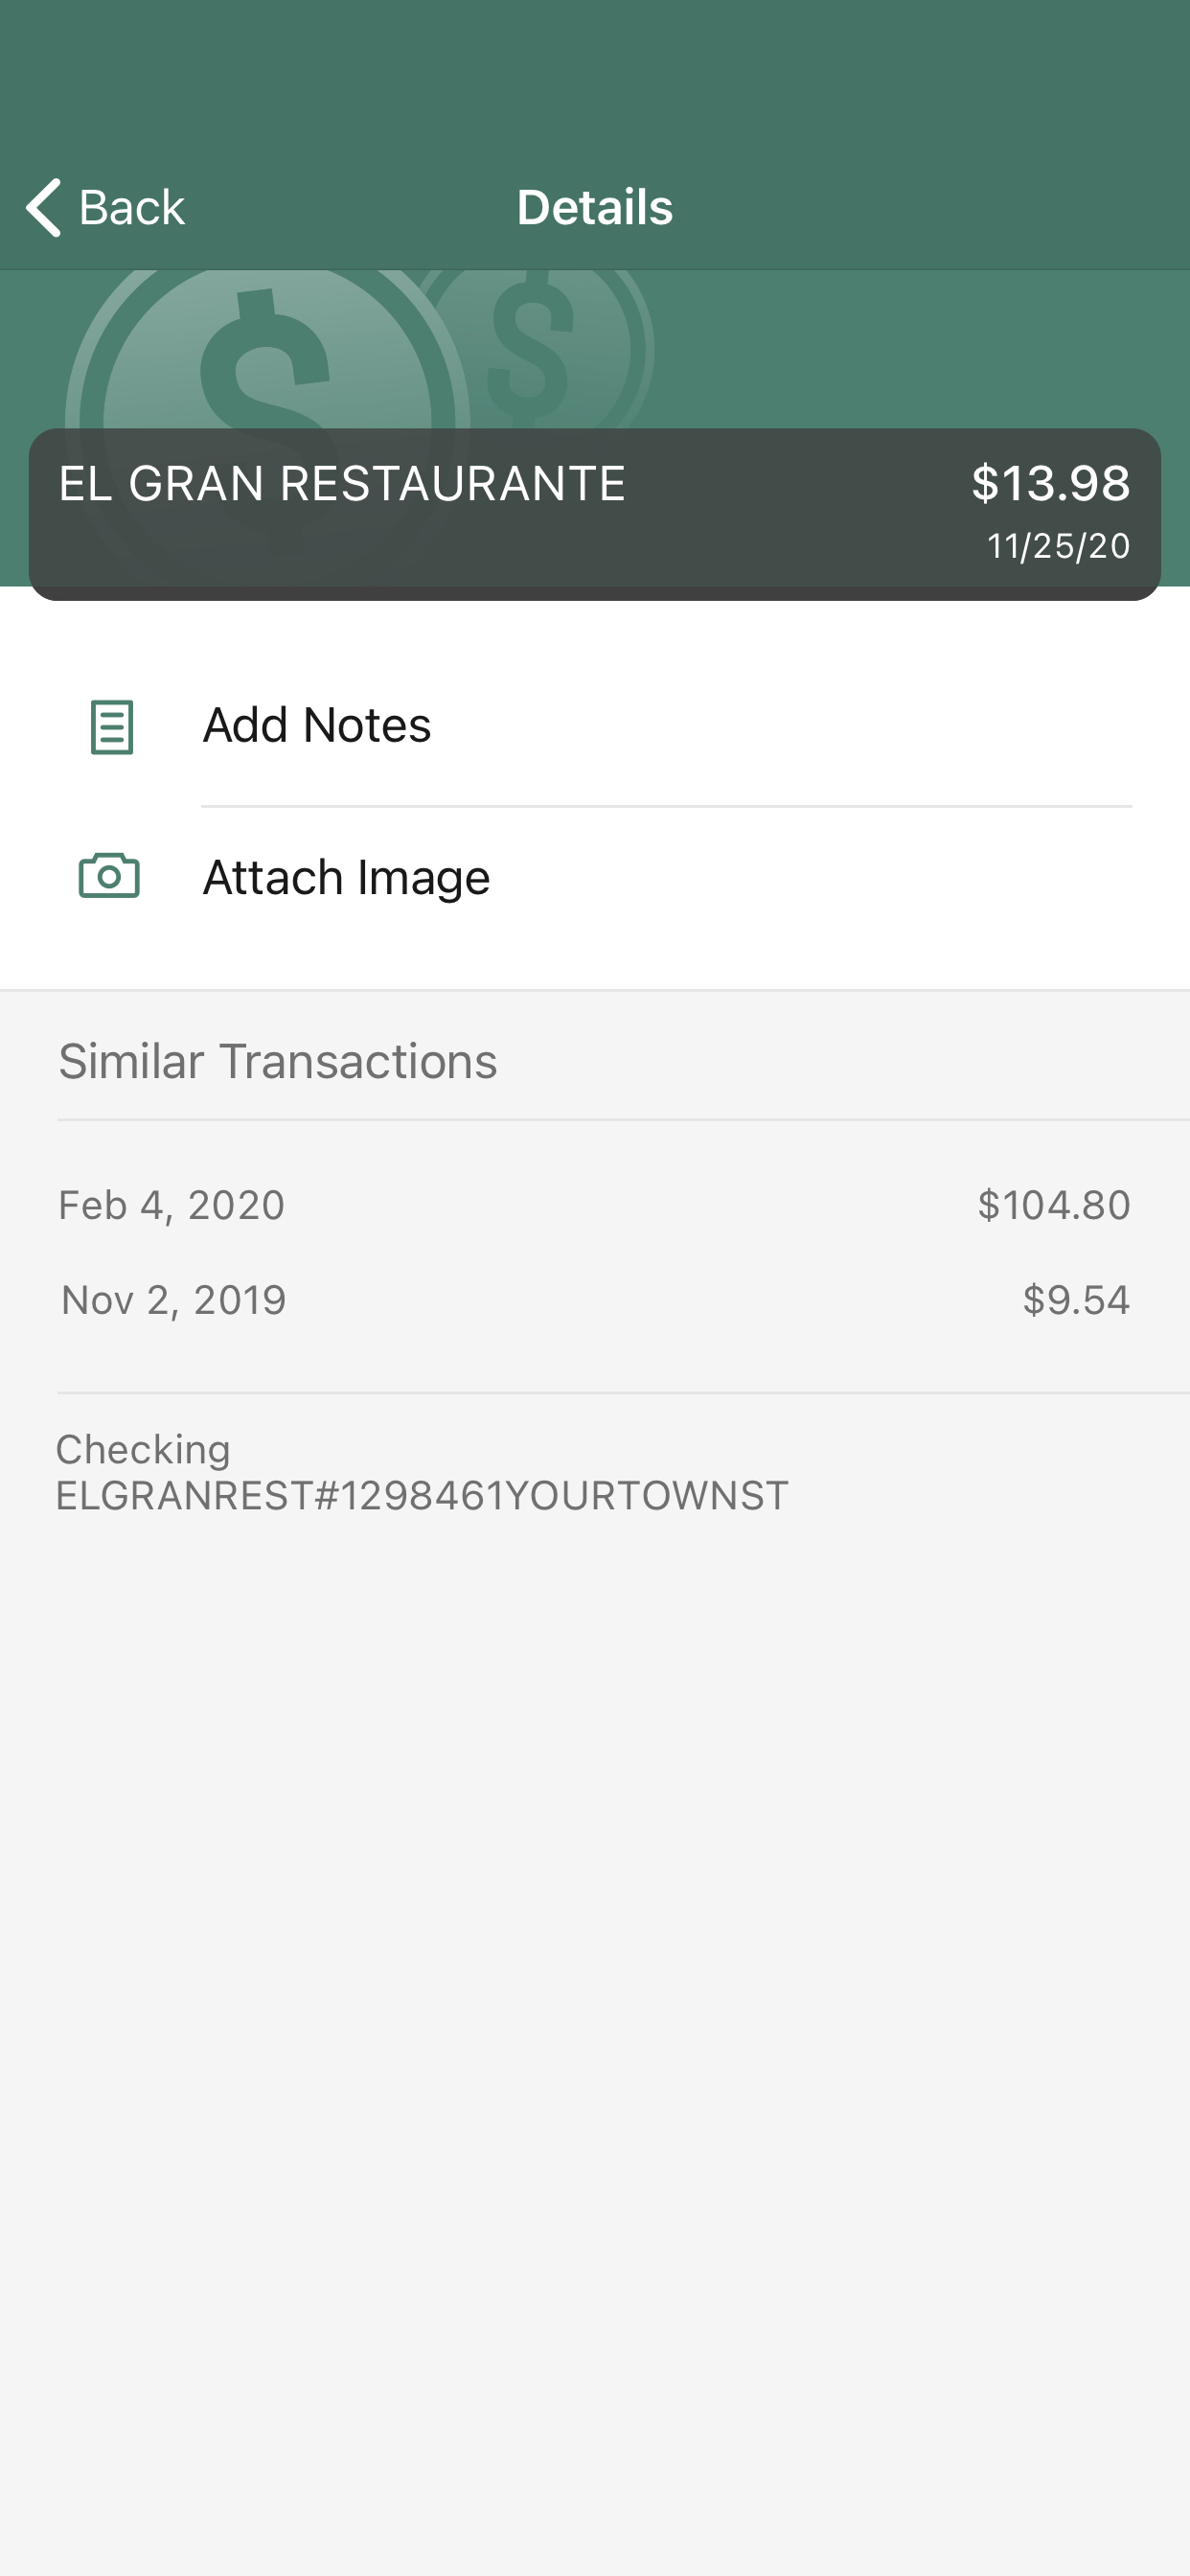Open the Nov 2, 2019 similar transaction
This screenshot has width=1190, height=2576.
595,1300
